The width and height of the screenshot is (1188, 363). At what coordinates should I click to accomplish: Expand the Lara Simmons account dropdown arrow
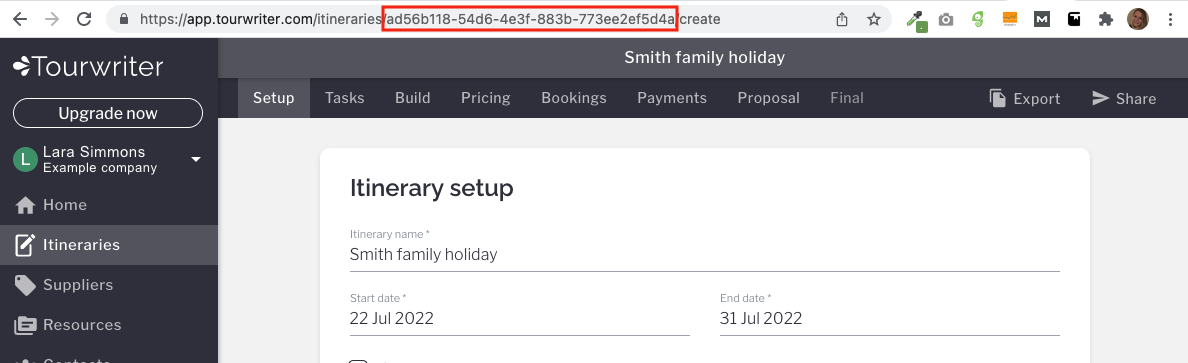pos(195,159)
